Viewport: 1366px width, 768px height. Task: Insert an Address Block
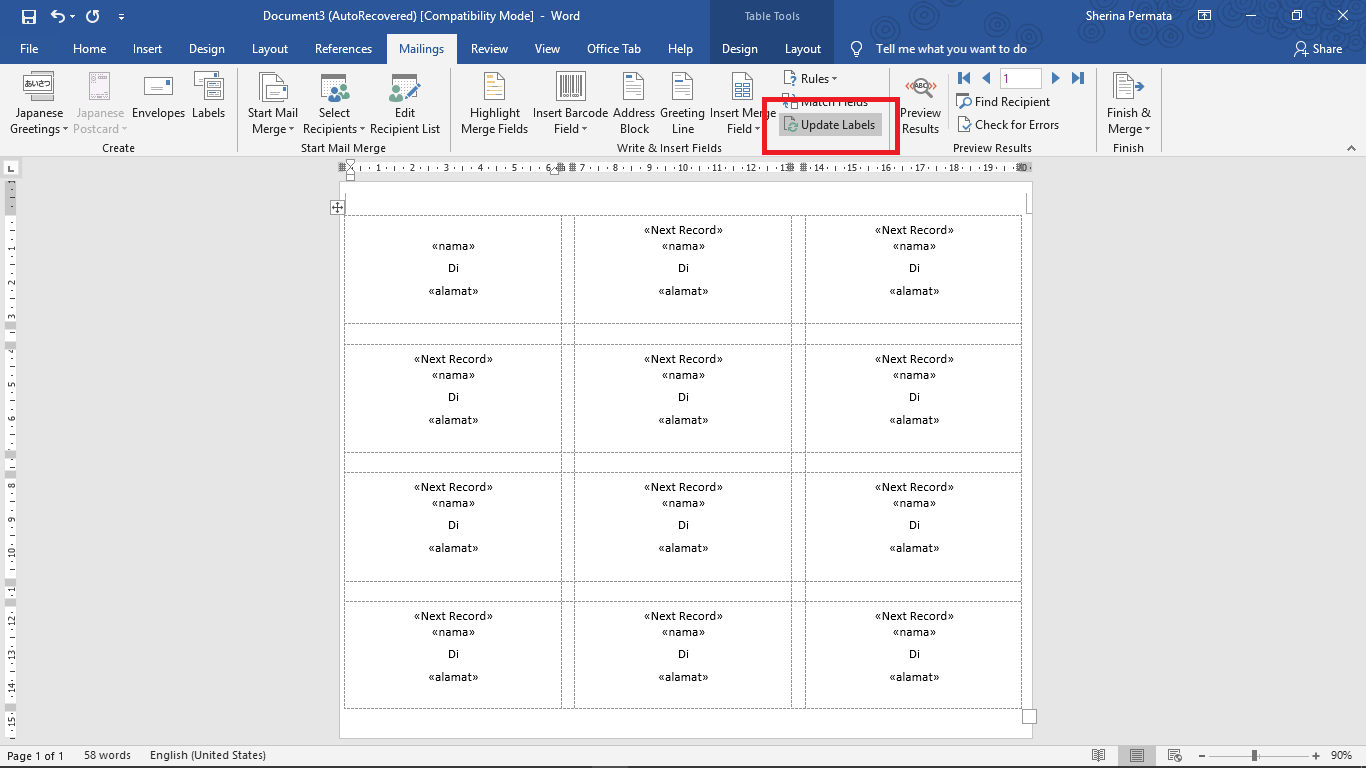[x=633, y=103]
